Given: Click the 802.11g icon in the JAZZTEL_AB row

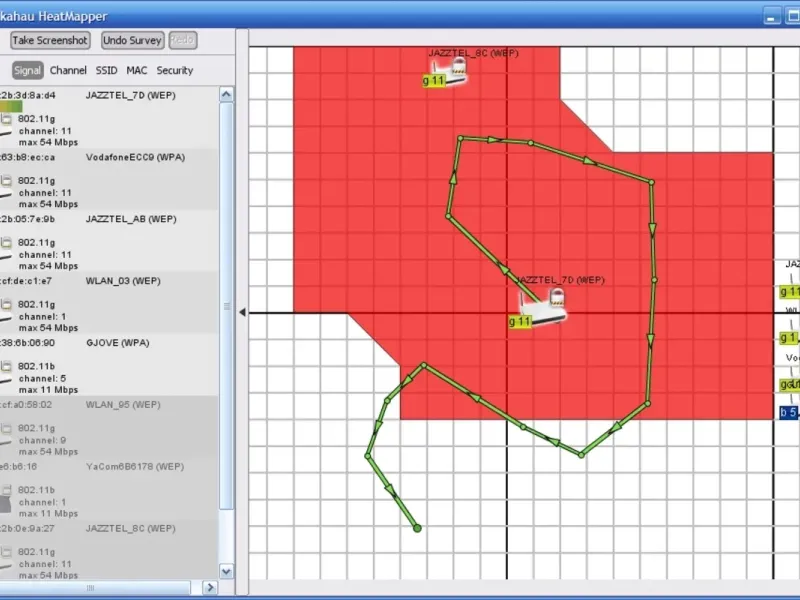Looking at the screenshot, I should 6,242.
